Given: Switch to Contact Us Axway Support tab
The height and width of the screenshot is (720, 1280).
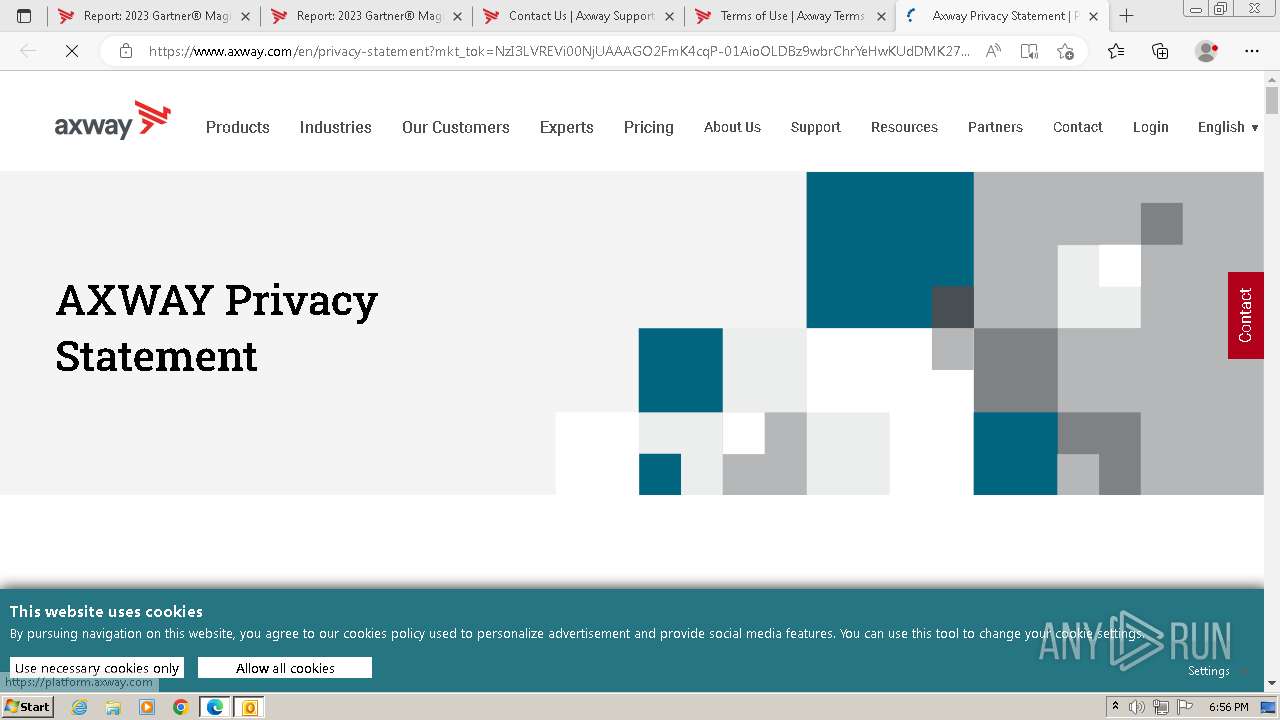Looking at the screenshot, I should coord(578,16).
